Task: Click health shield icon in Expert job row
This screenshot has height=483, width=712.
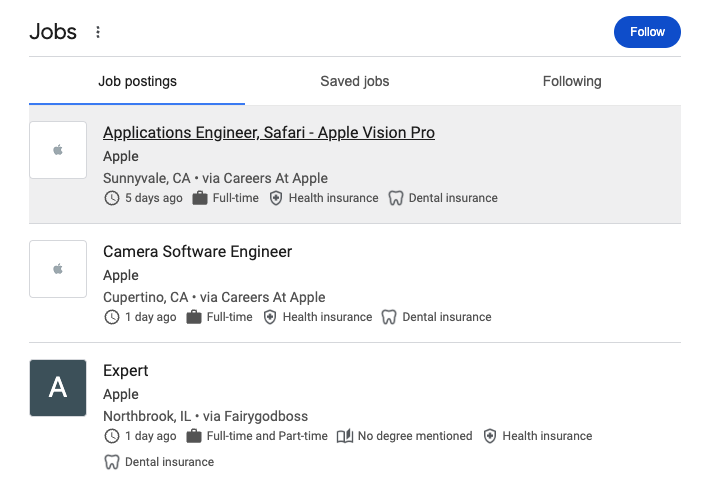Action: click(490, 436)
